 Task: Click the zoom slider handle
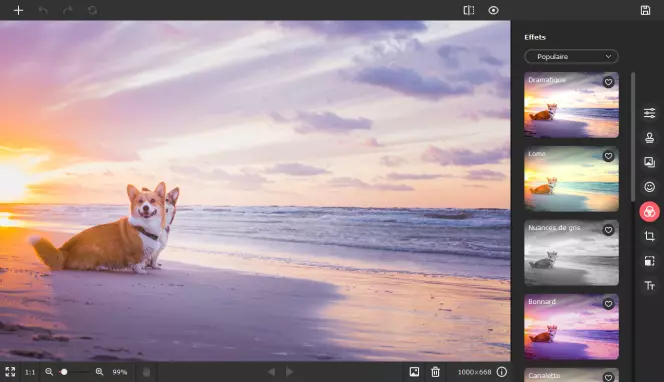coord(64,372)
